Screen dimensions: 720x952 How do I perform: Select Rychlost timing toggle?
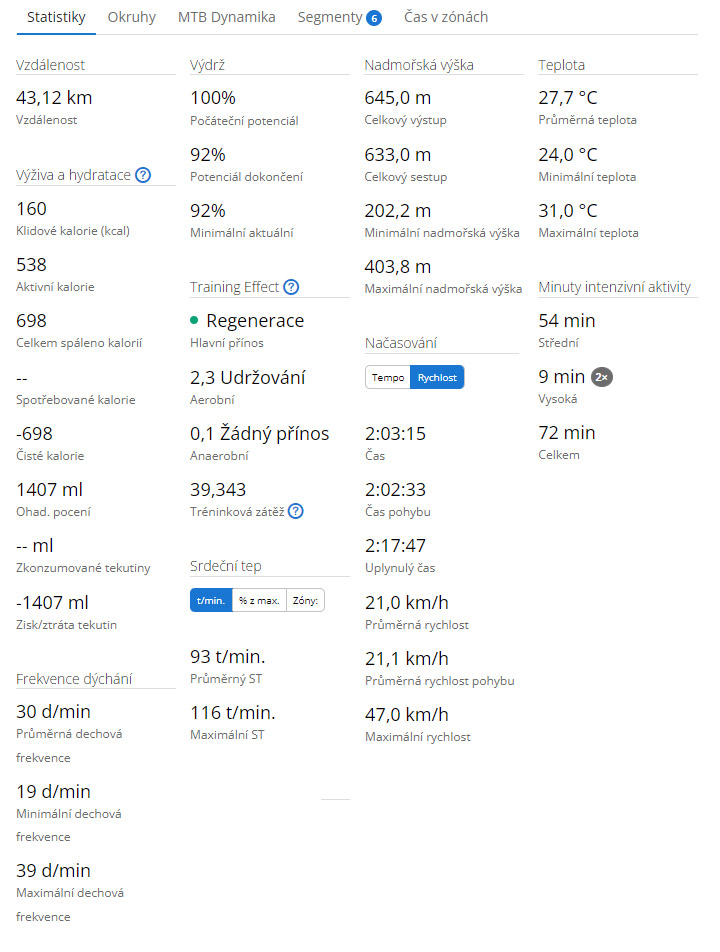point(437,377)
